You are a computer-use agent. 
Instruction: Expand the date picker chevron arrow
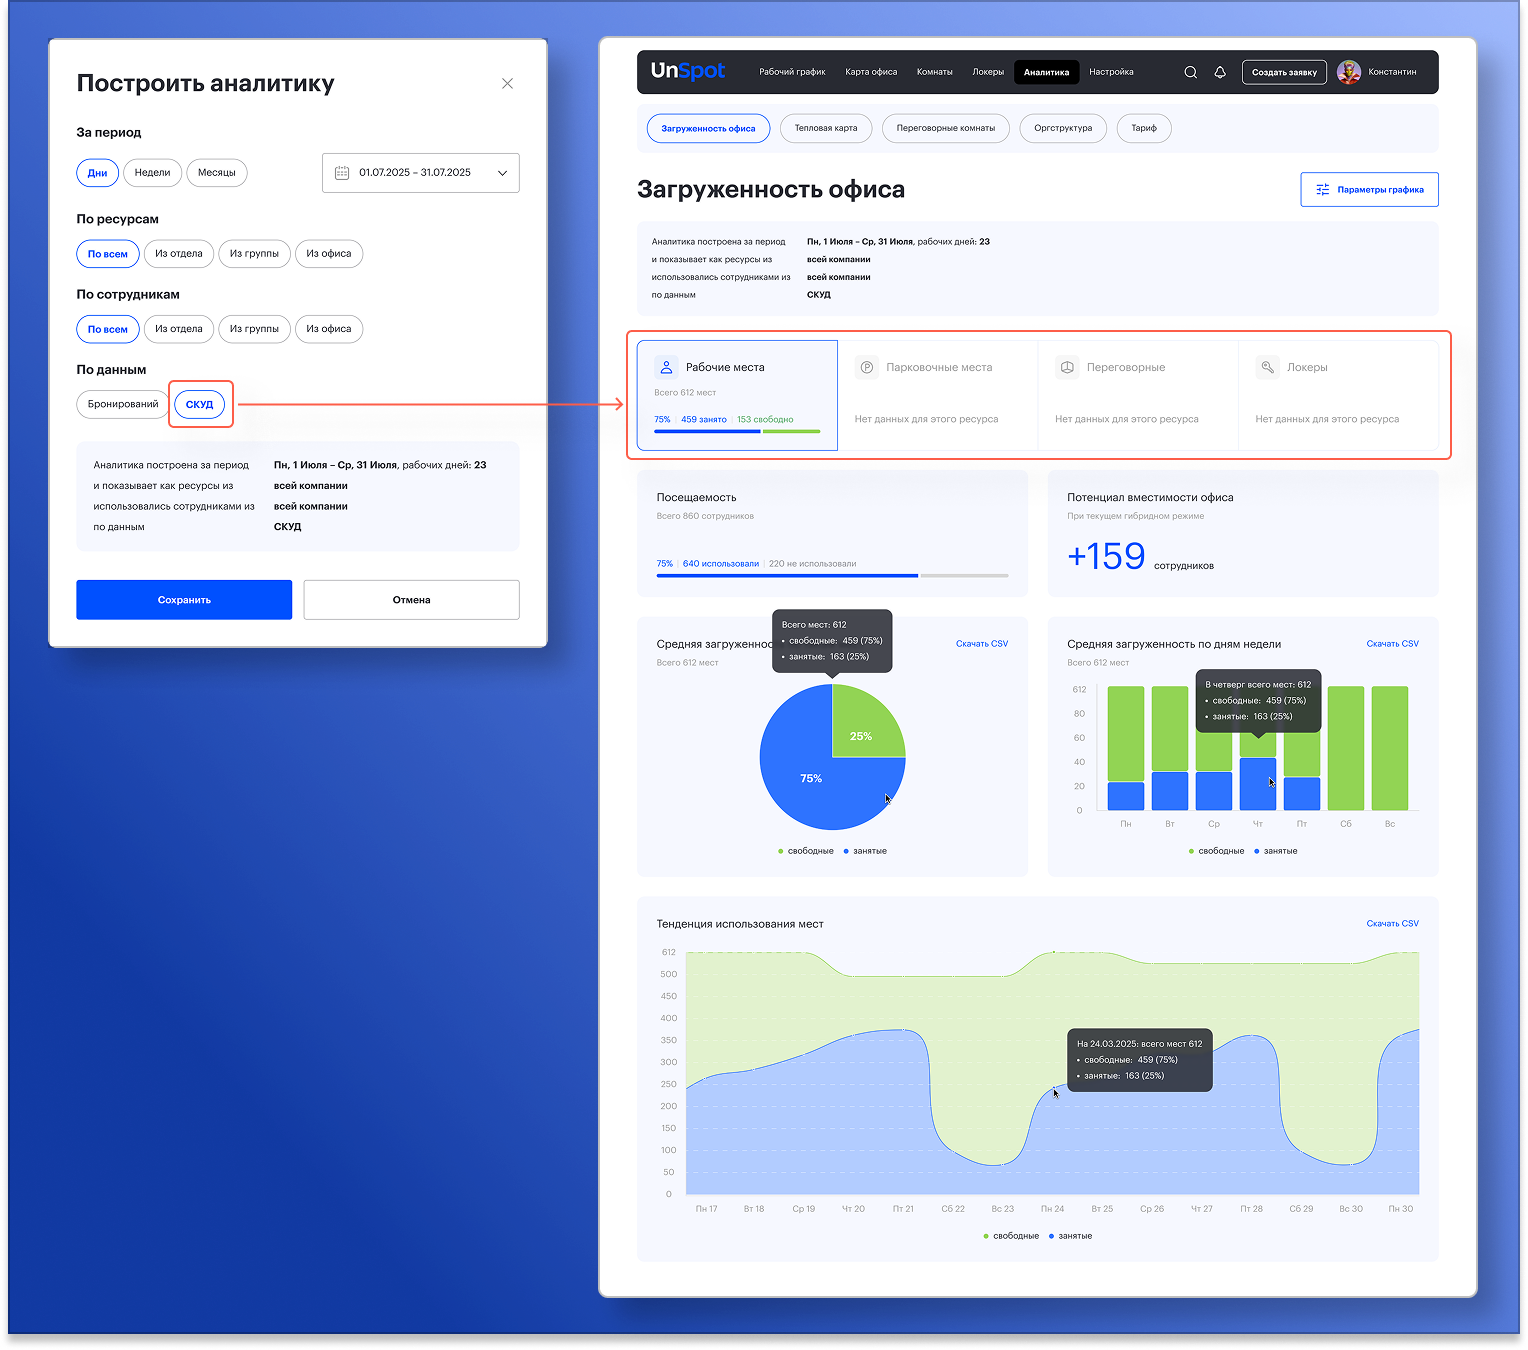point(502,173)
